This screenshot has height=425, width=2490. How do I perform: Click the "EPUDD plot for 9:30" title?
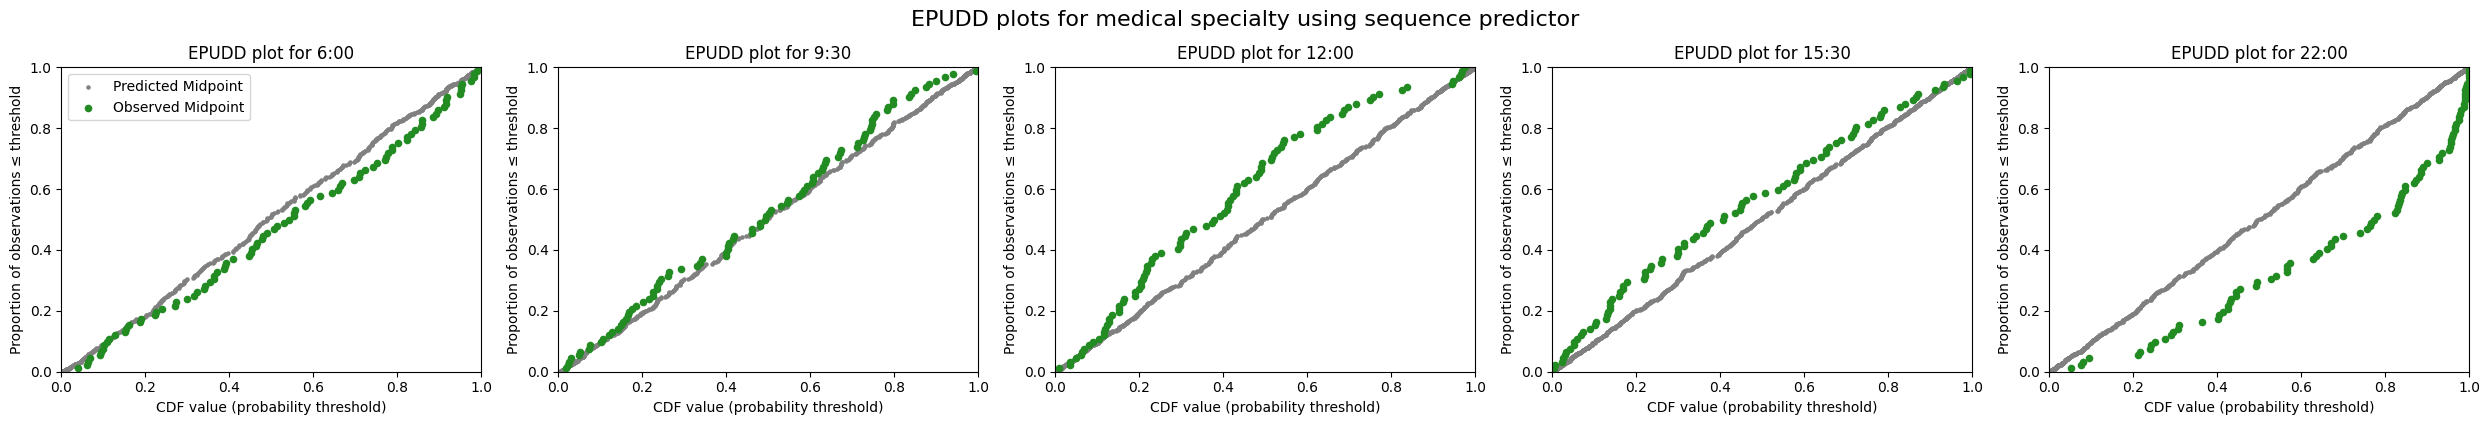pyautogui.click(x=768, y=54)
